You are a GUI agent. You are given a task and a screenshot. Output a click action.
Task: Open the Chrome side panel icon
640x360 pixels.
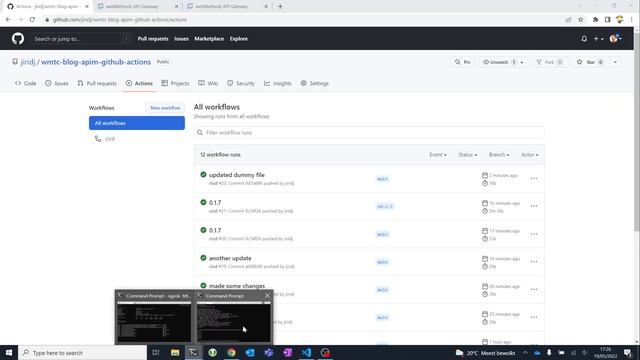tap(607, 20)
